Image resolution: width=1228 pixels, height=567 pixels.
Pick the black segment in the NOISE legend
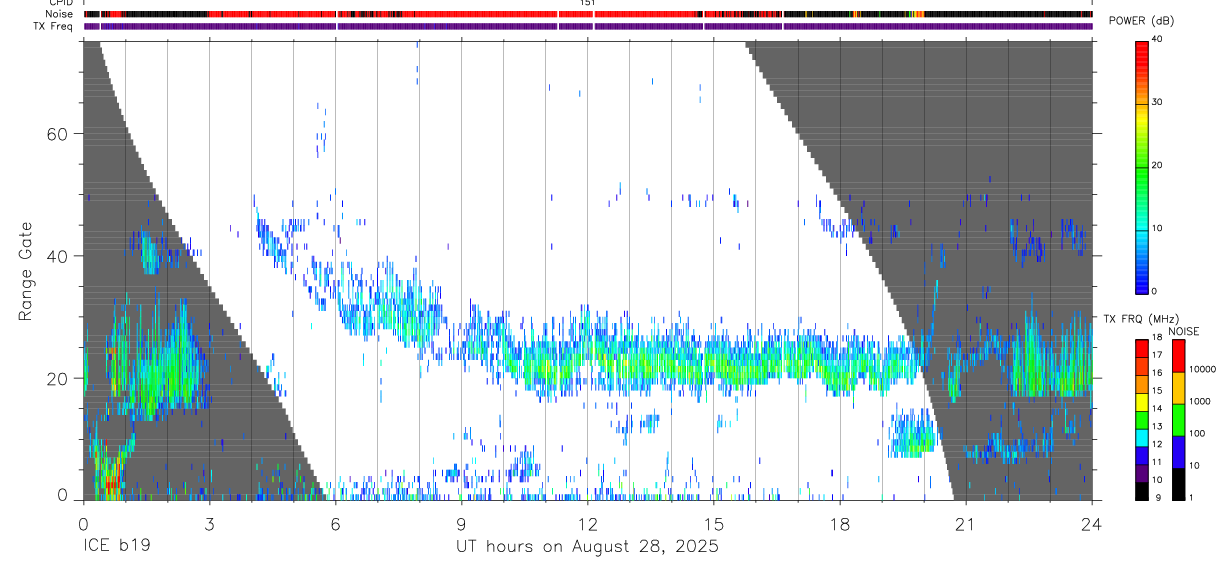pos(1177,484)
